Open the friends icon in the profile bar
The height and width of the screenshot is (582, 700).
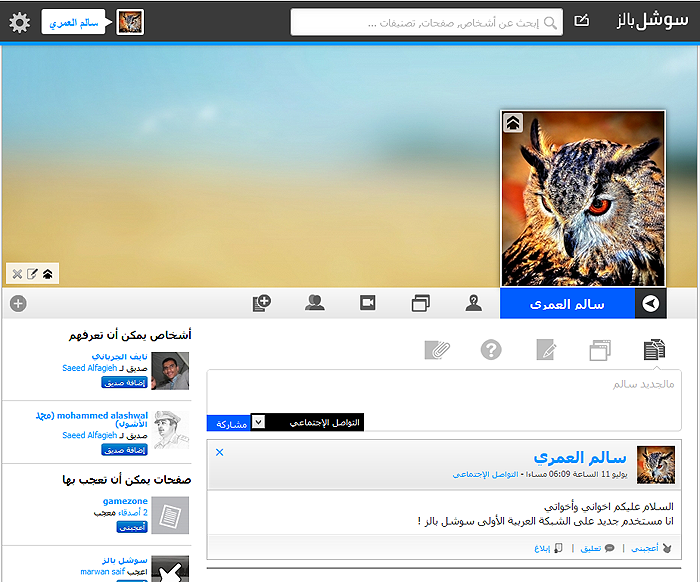pyautogui.click(x=315, y=303)
